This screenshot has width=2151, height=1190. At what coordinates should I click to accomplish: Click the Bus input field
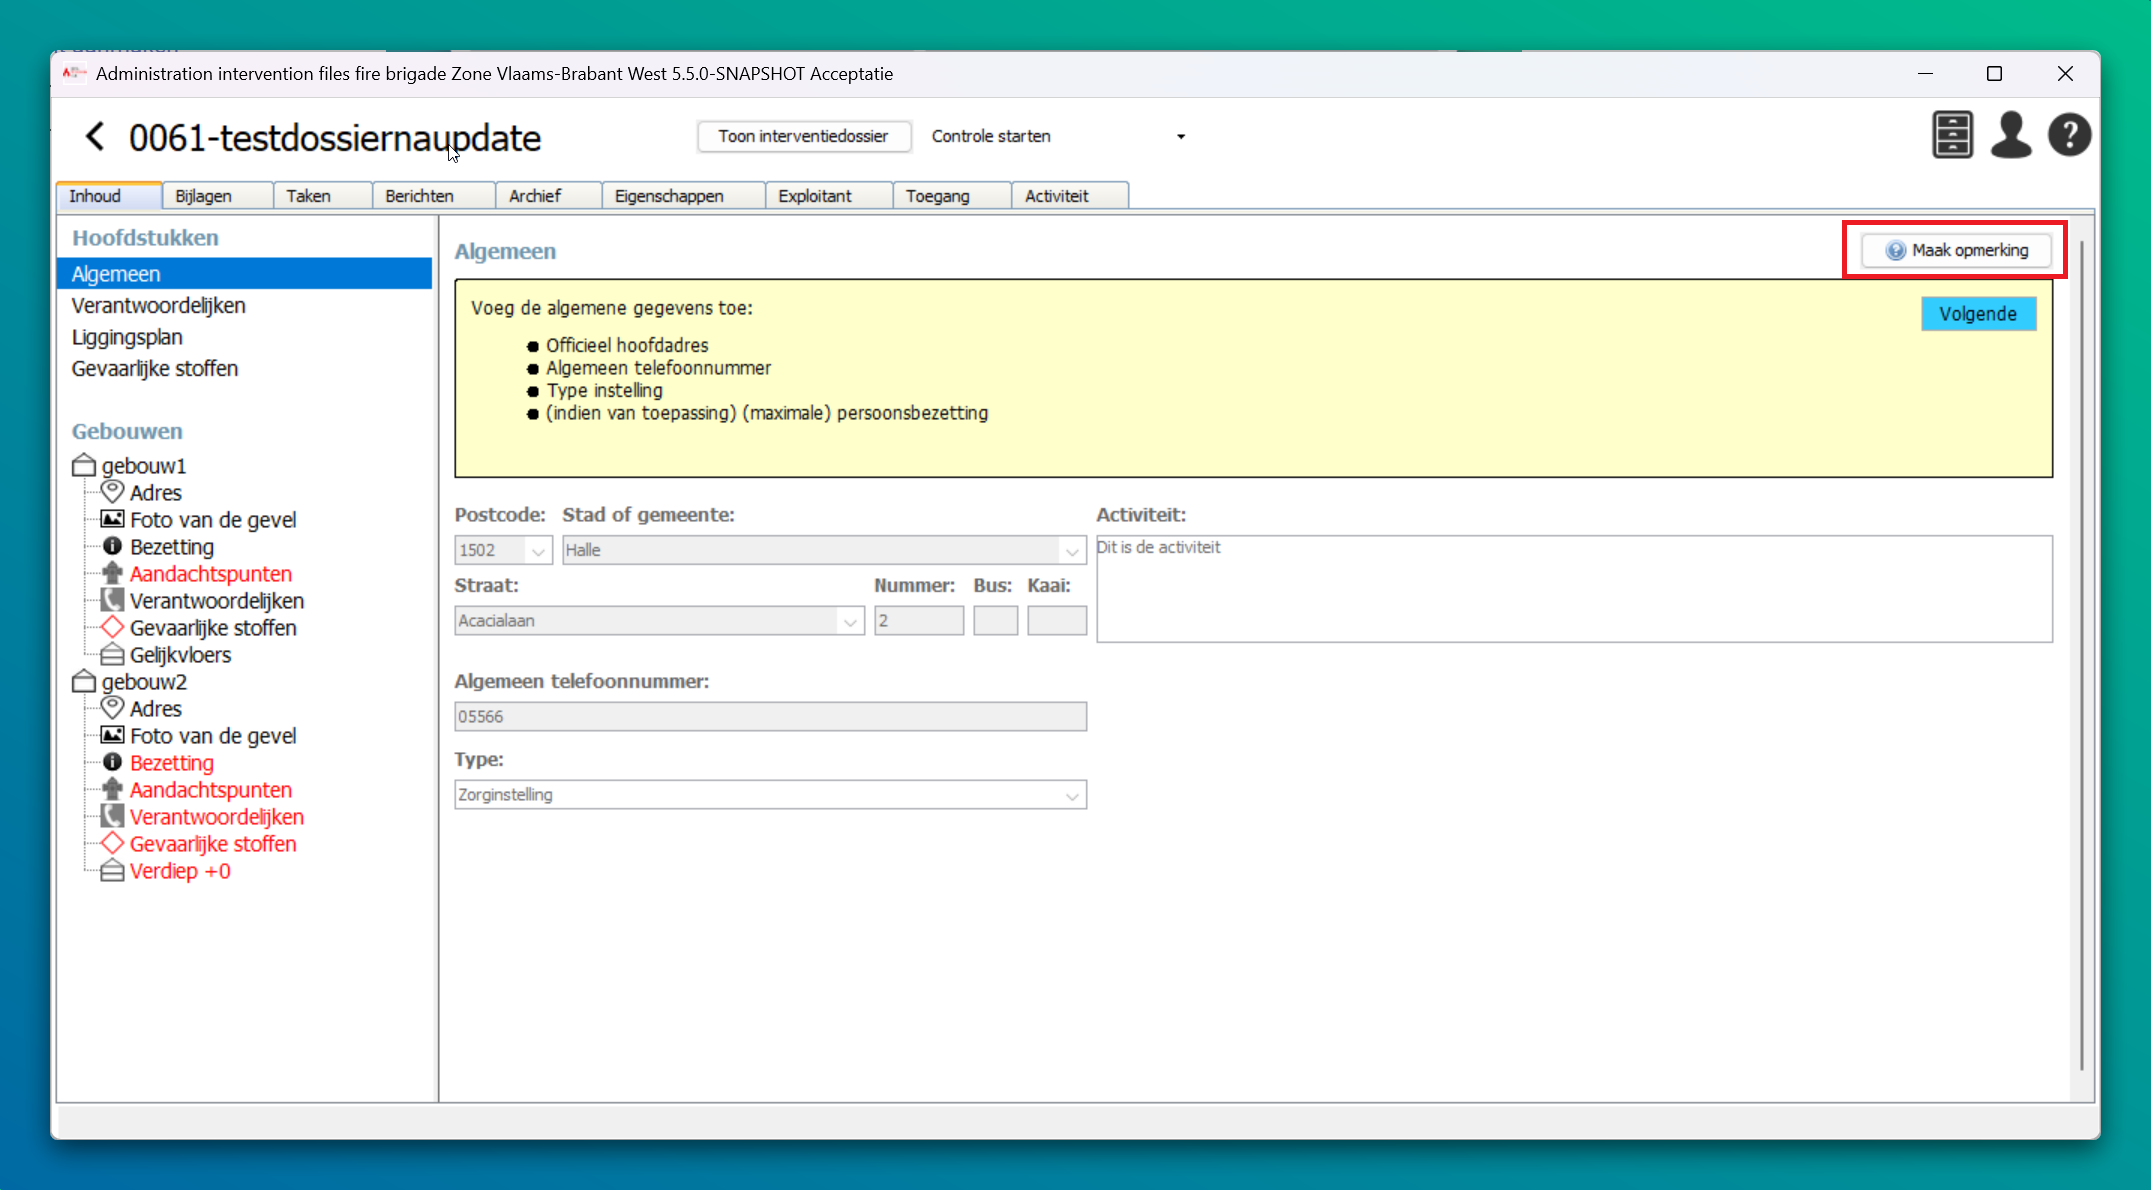click(996, 621)
